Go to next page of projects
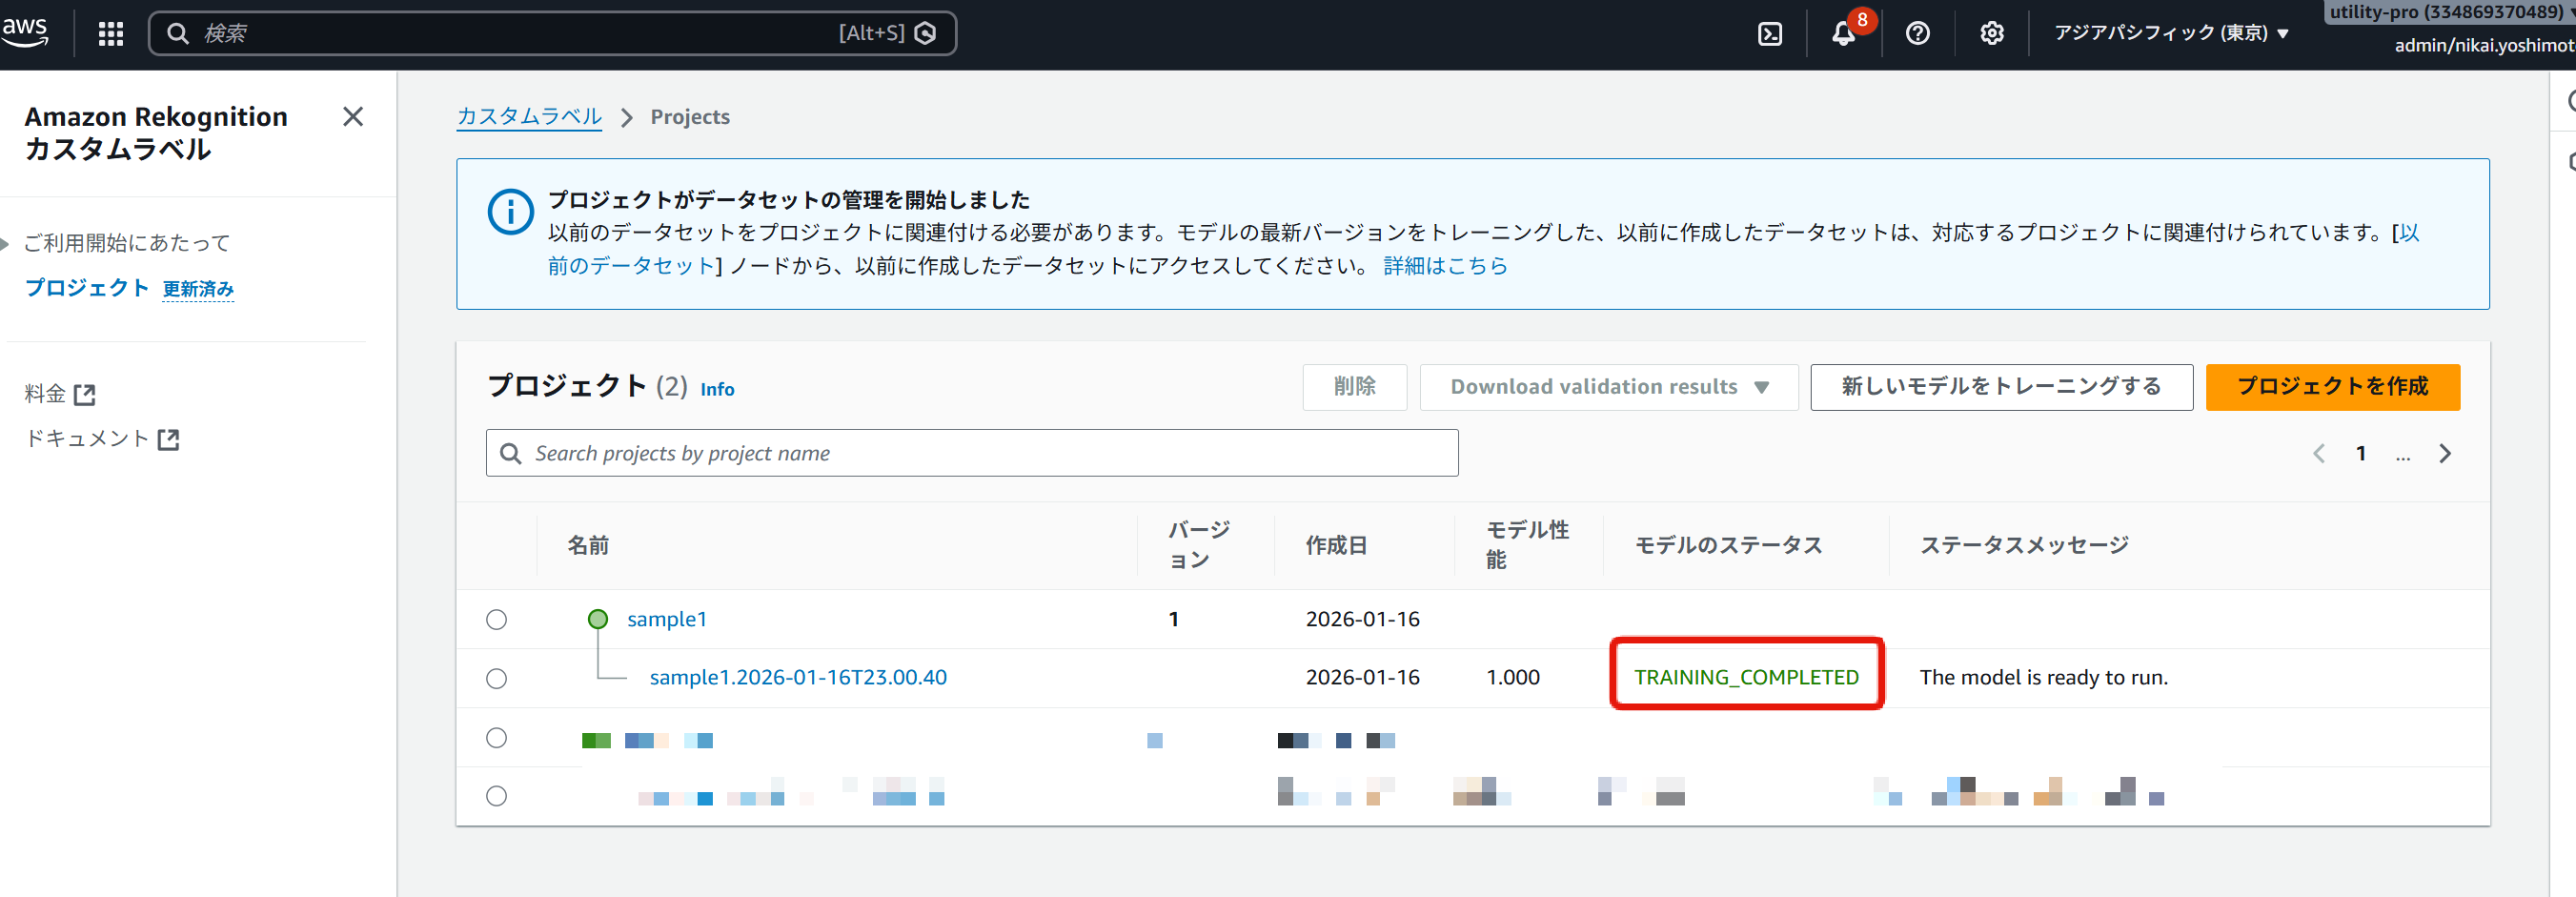Viewport: 2576px width, 897px height. pyautogui.click(x=2445, y=454)
